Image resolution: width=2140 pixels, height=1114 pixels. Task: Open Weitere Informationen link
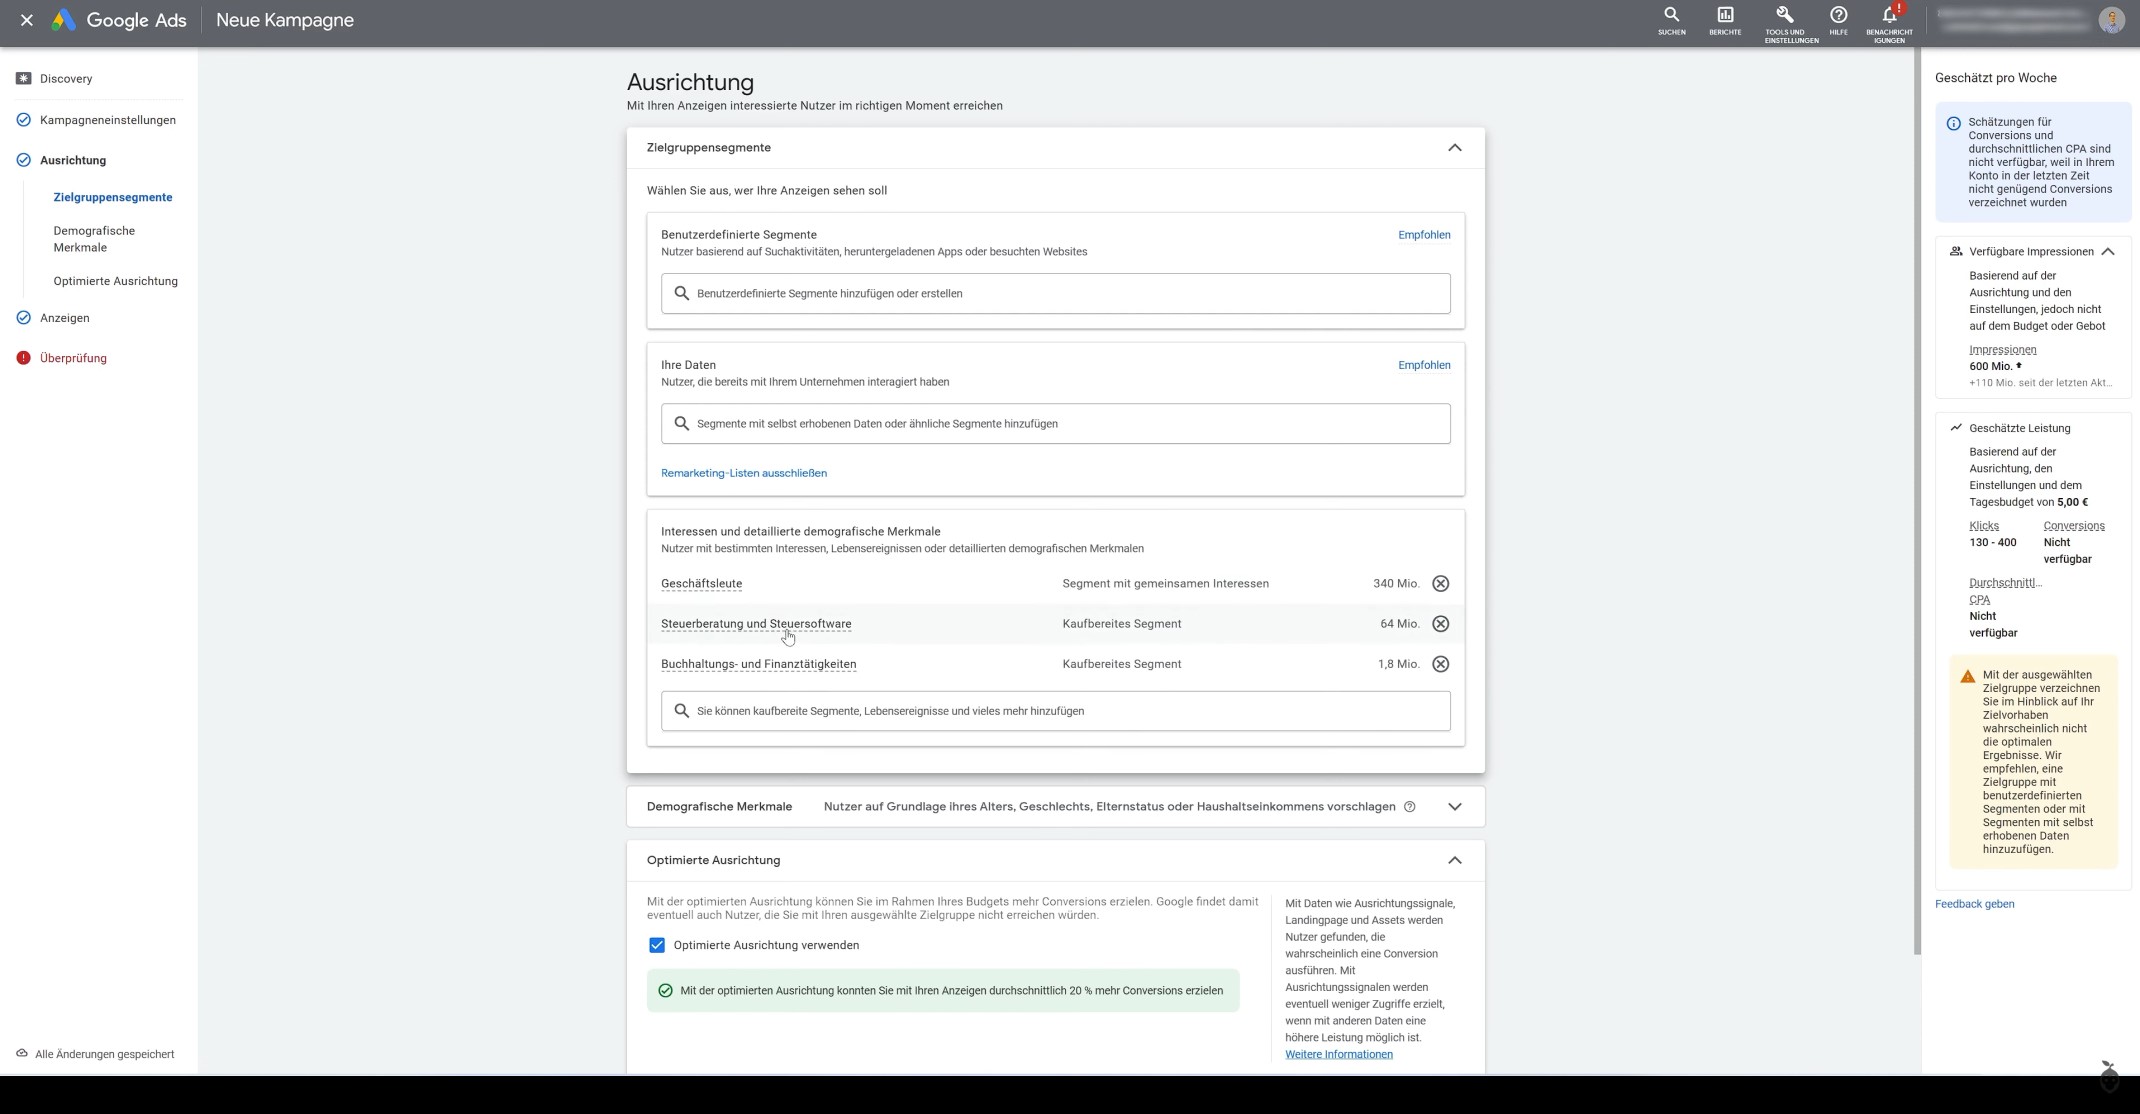click(x=1338, y=1054)
